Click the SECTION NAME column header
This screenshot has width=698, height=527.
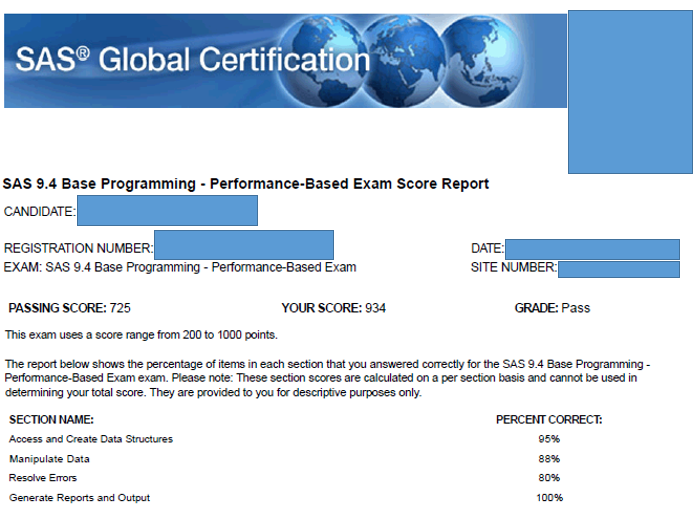[x=51, y=420]
